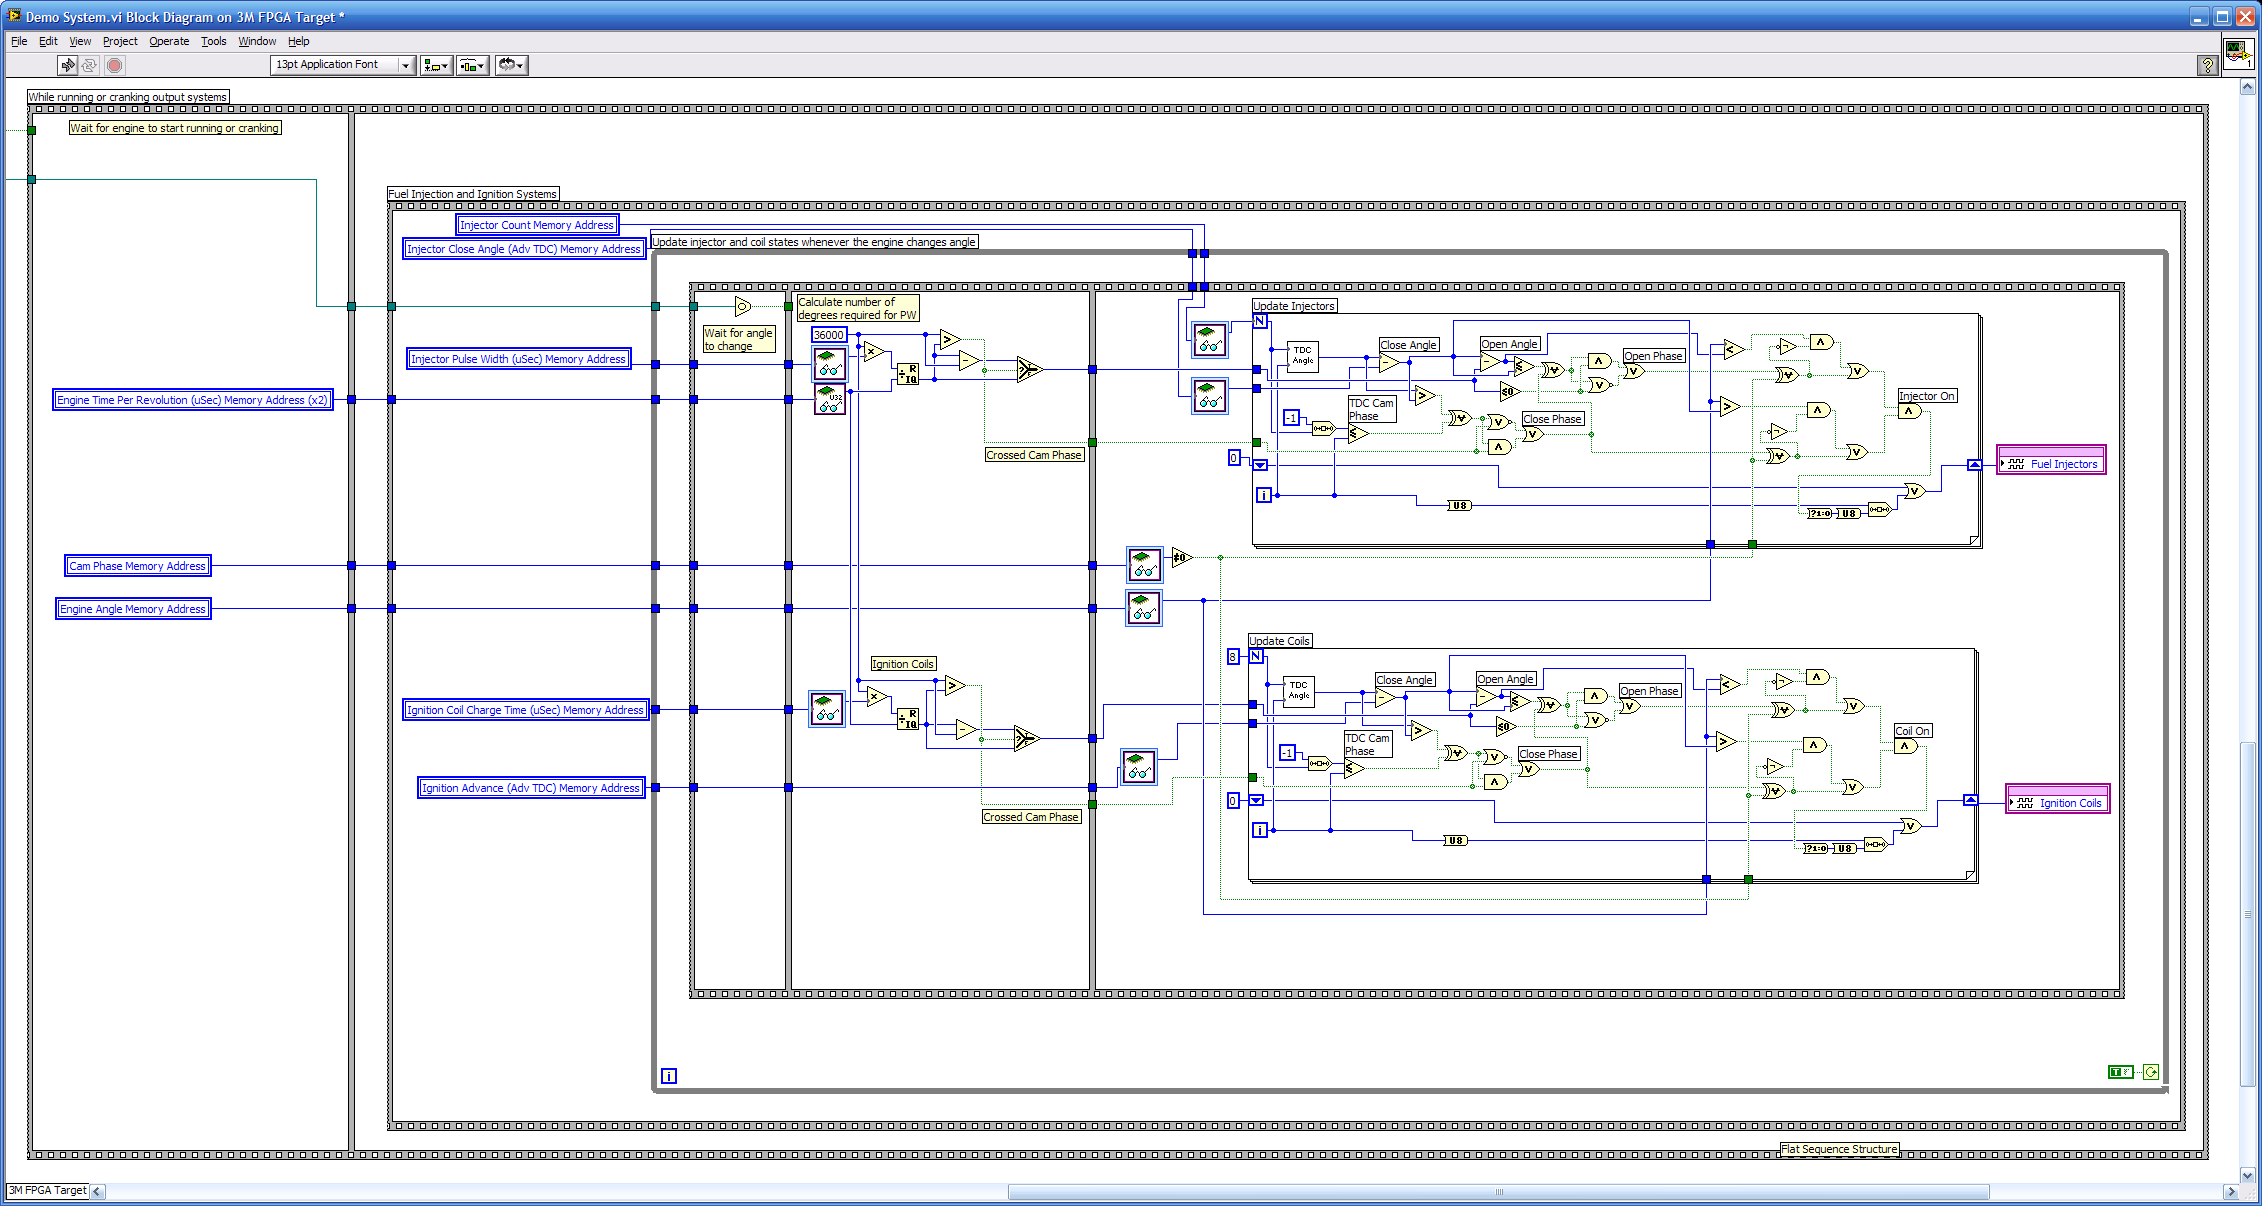Select the Flat Sequence Structure label
The image size is (2262, 1206).
click(1839, 1150)
